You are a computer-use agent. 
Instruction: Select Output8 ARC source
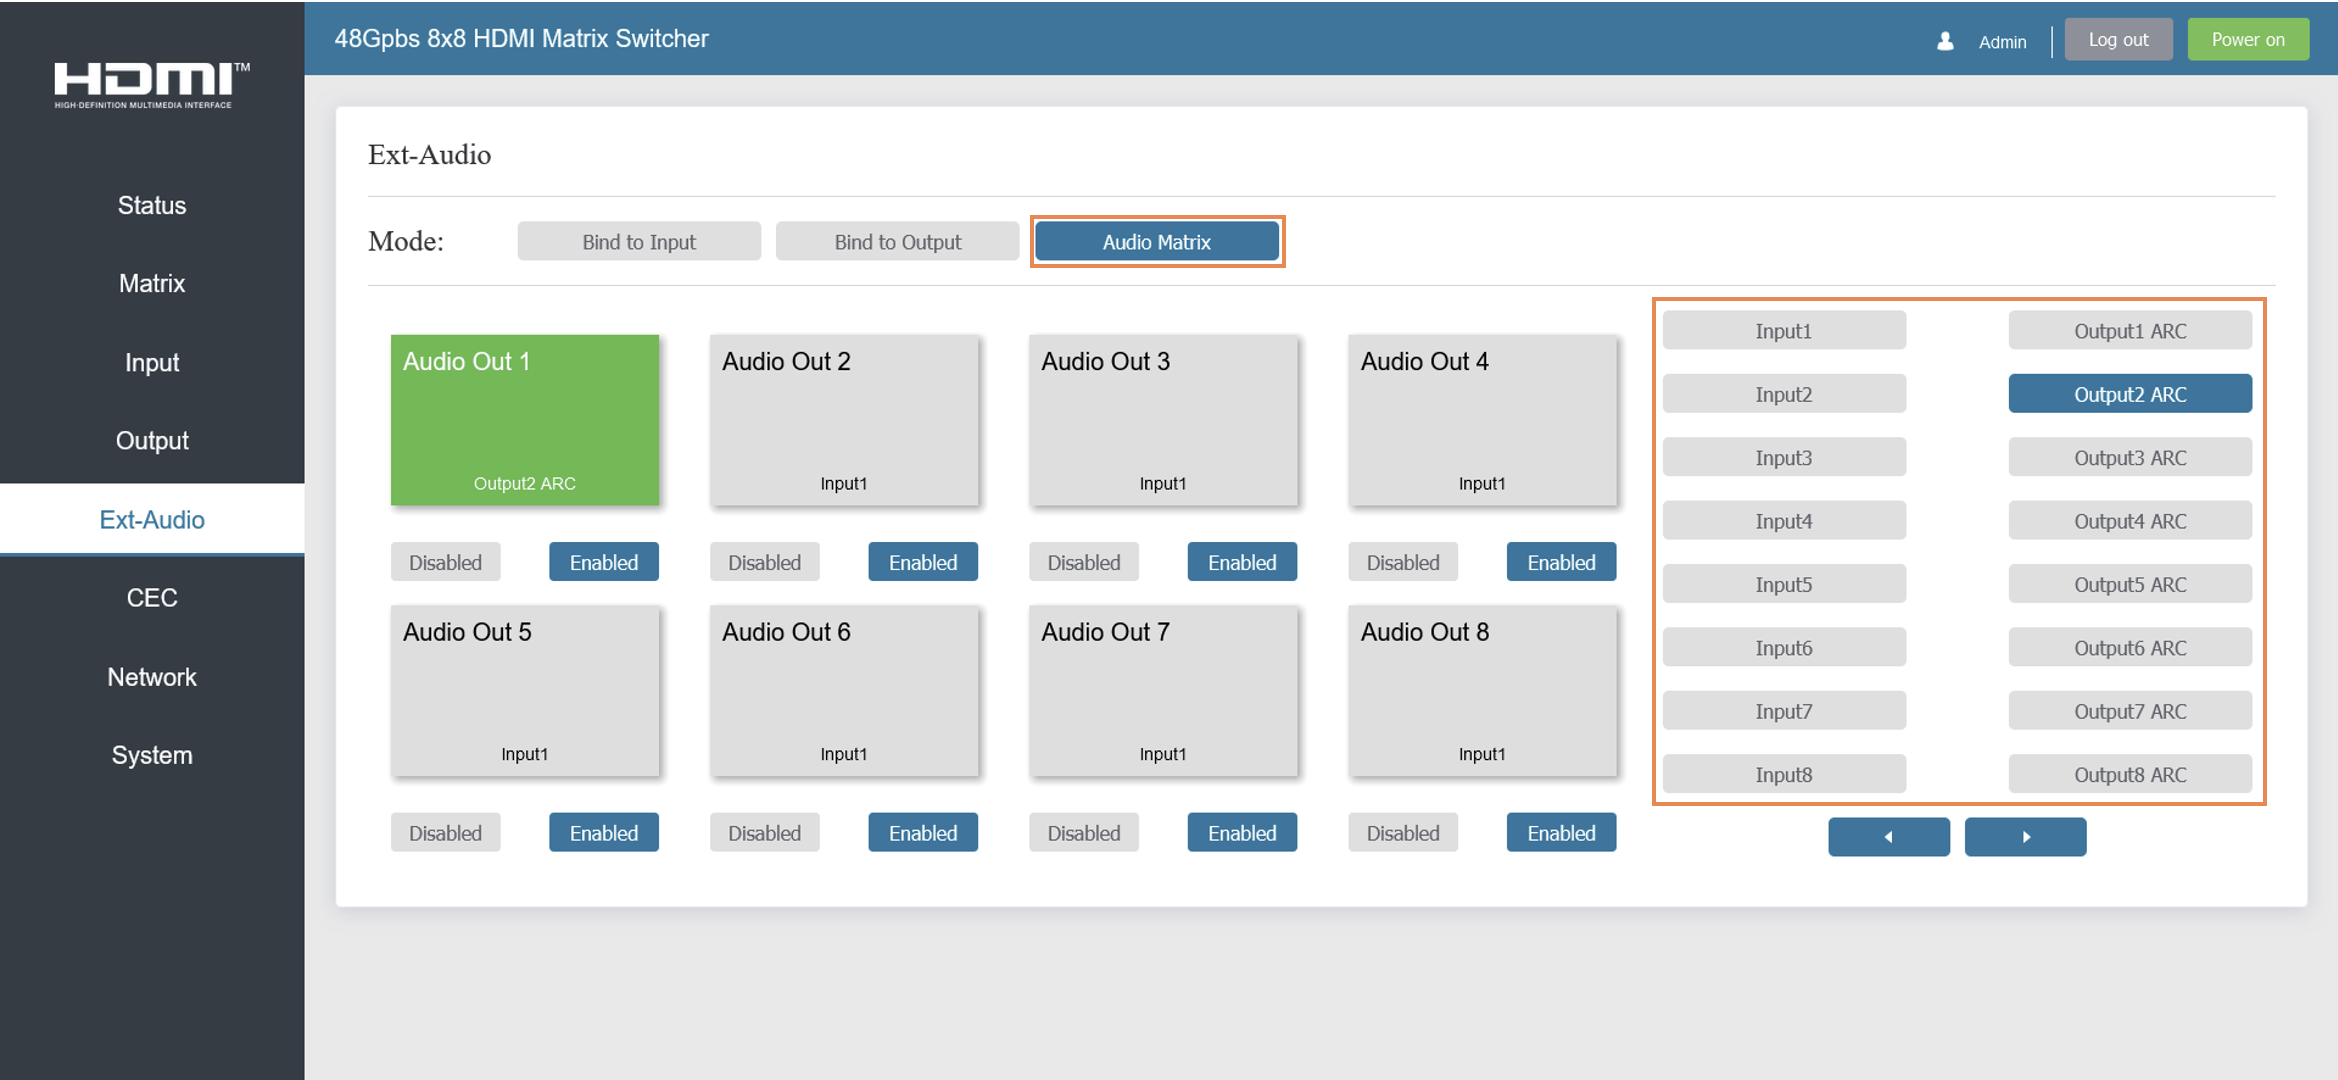(x=2130, y=775)
